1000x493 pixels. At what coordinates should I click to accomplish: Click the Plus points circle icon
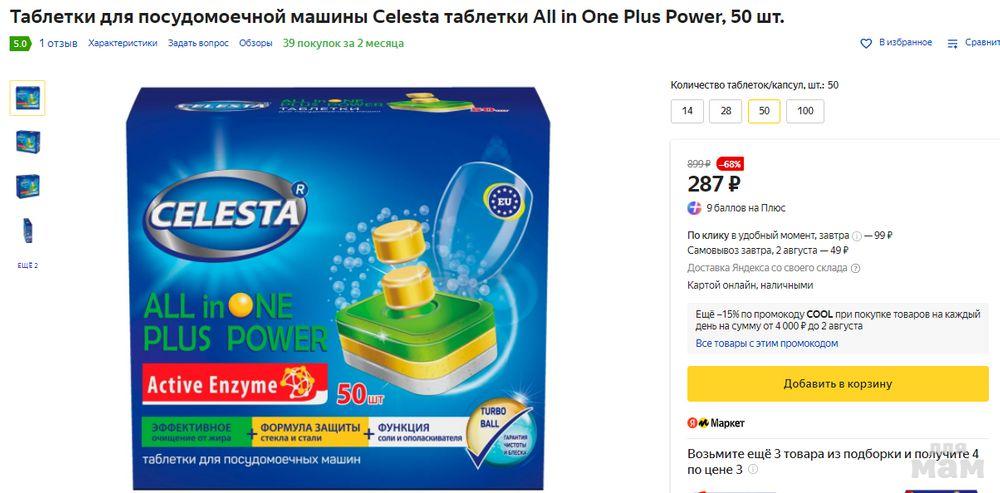(694, 208)
